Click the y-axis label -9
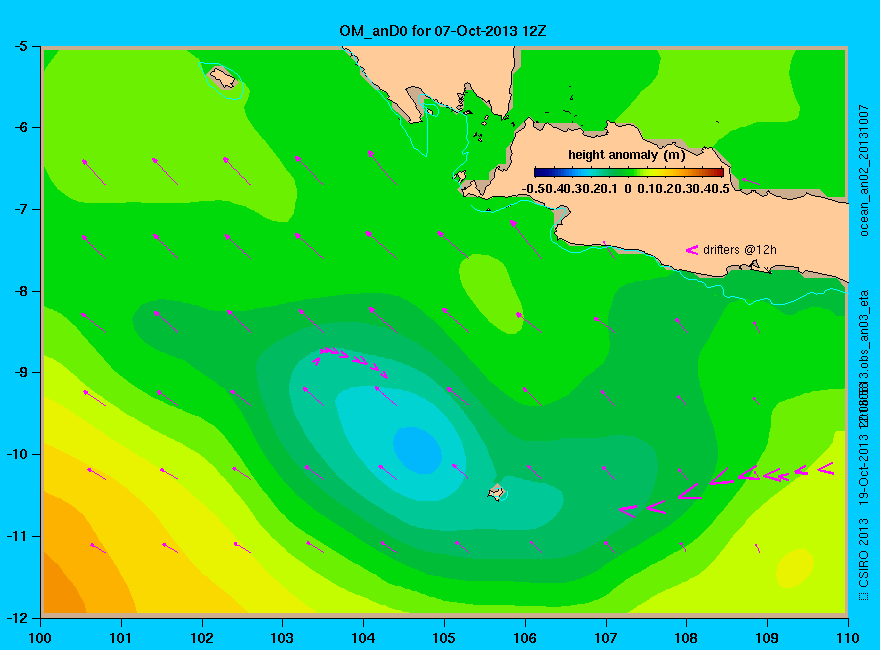The height and width of the screenshot is (650, 880). (20, 373)
